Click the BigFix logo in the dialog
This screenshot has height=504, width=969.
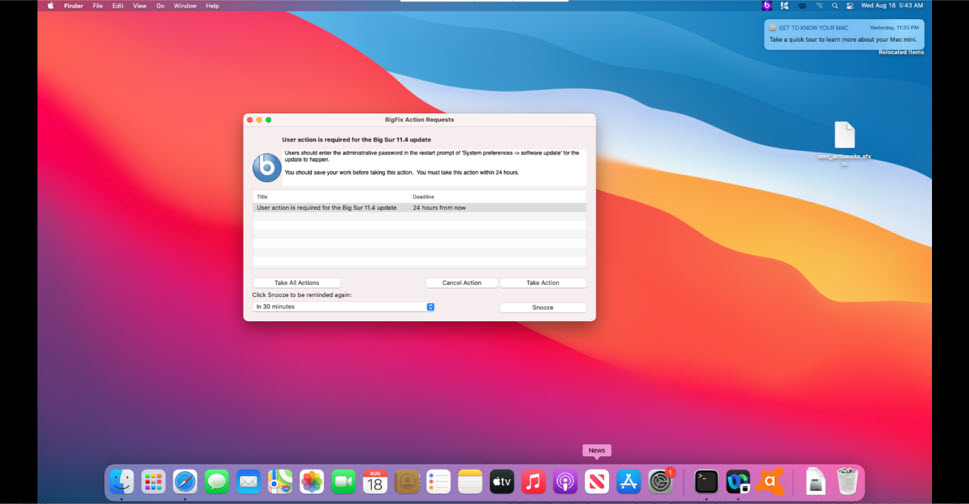[x=267, y=167]
